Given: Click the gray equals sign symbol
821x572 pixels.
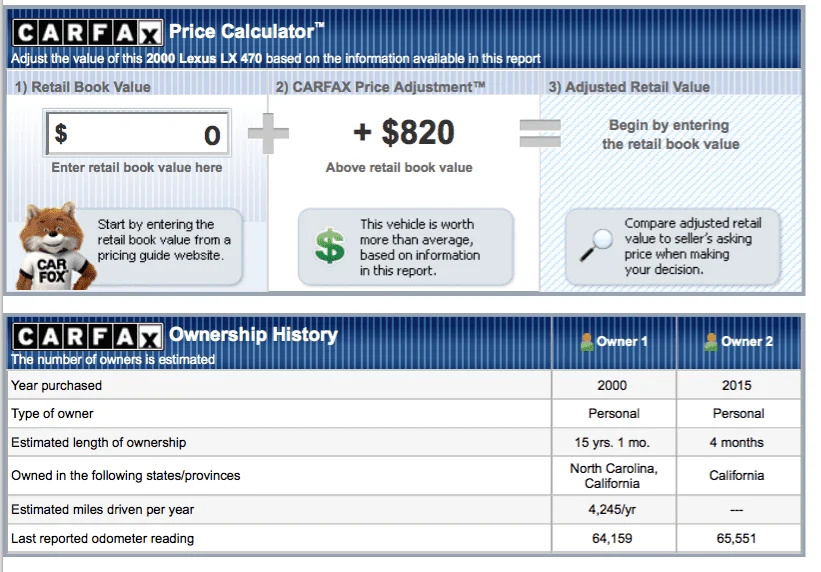Looking at the screenshot, I should pos(540,134).
